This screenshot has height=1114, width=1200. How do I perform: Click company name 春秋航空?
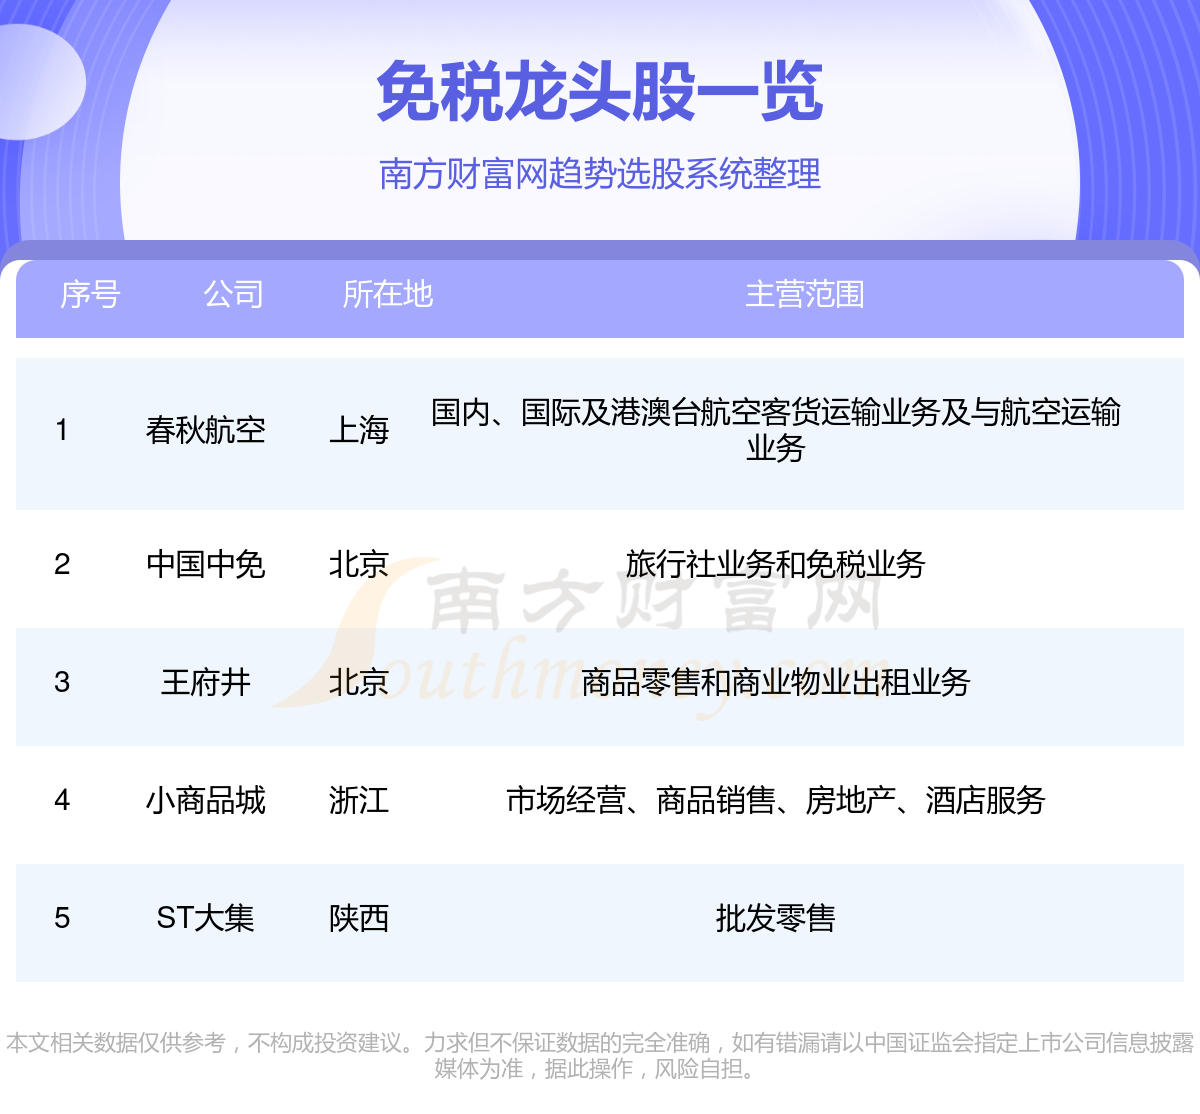(206, 430)
